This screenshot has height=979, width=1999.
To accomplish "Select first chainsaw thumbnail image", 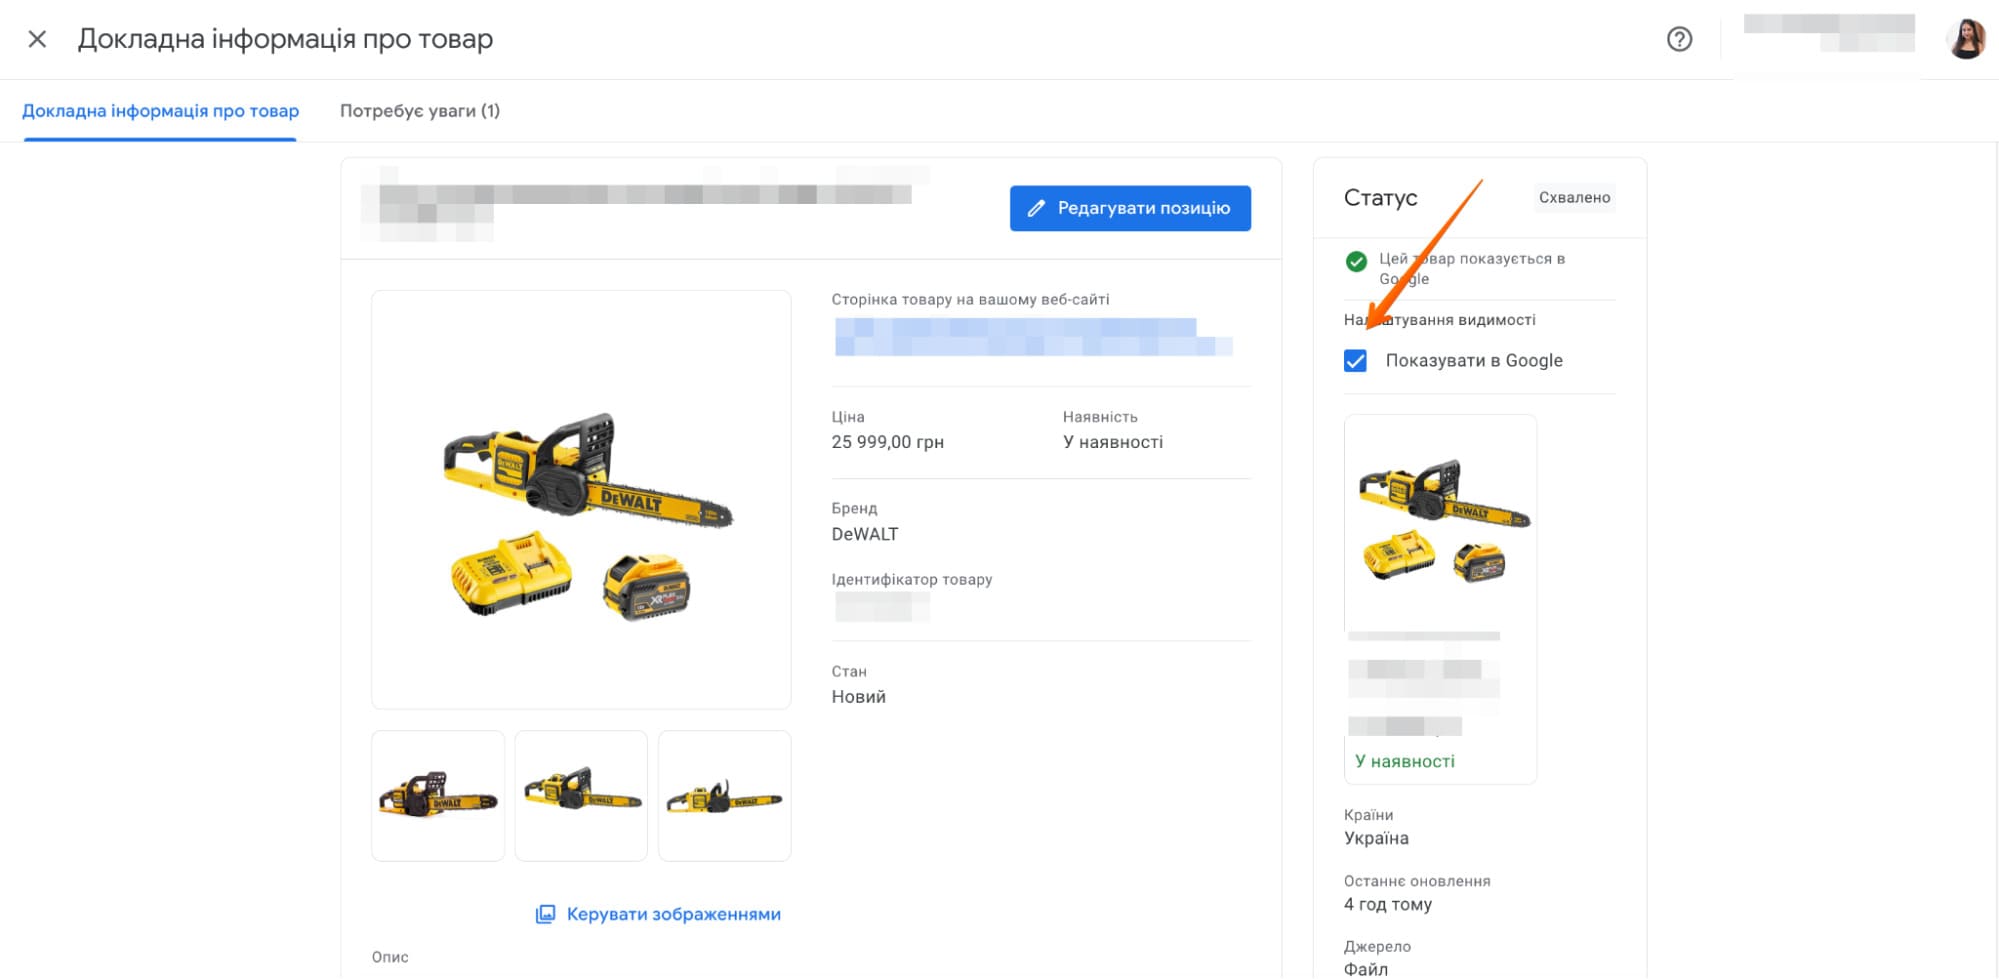I will [x=438, y=796].
